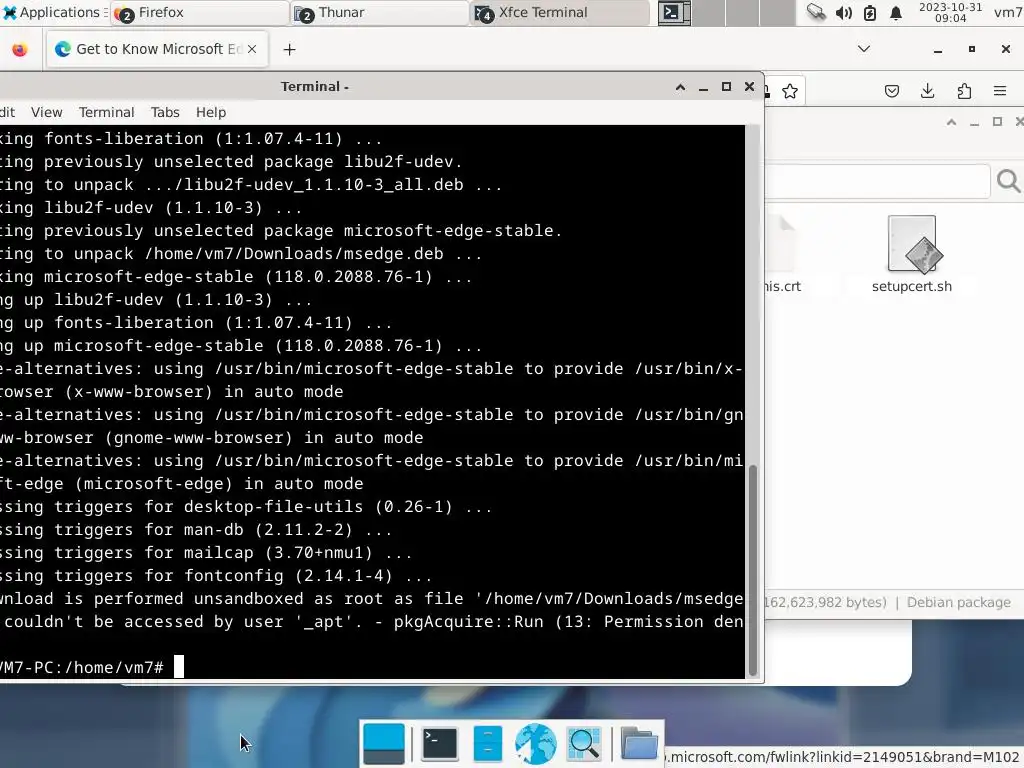
Task: Click the vm7 username in top panel
Action: 1008,12
